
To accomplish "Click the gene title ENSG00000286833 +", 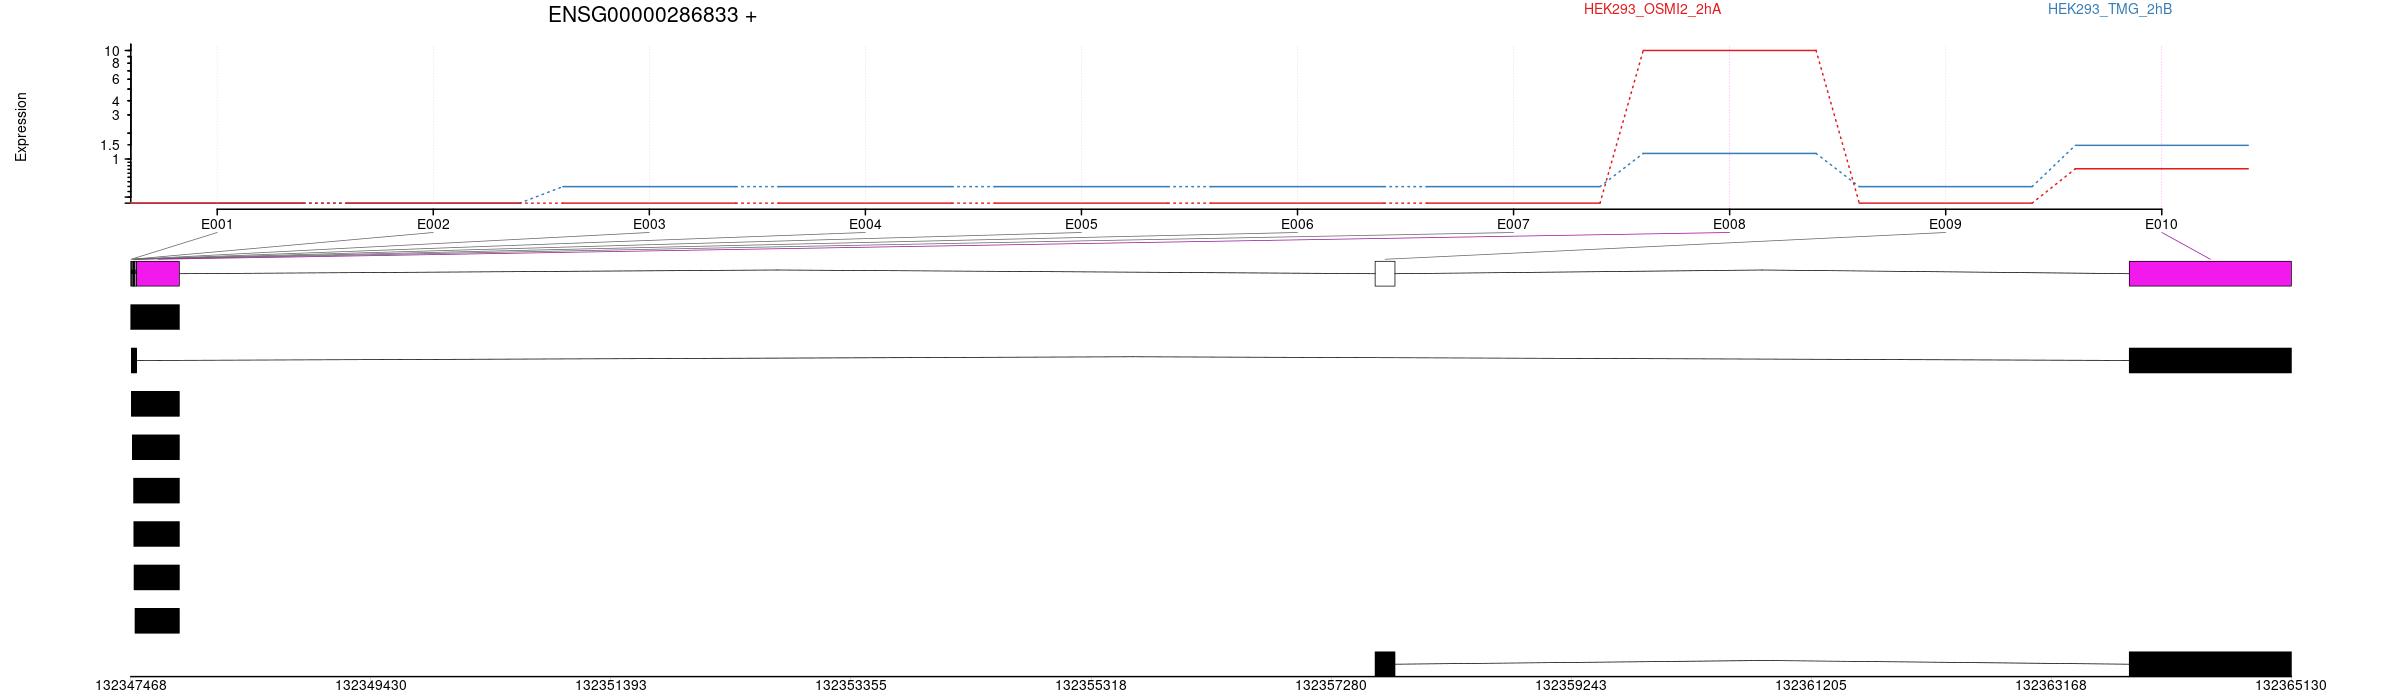I will [x=652, y=15].
